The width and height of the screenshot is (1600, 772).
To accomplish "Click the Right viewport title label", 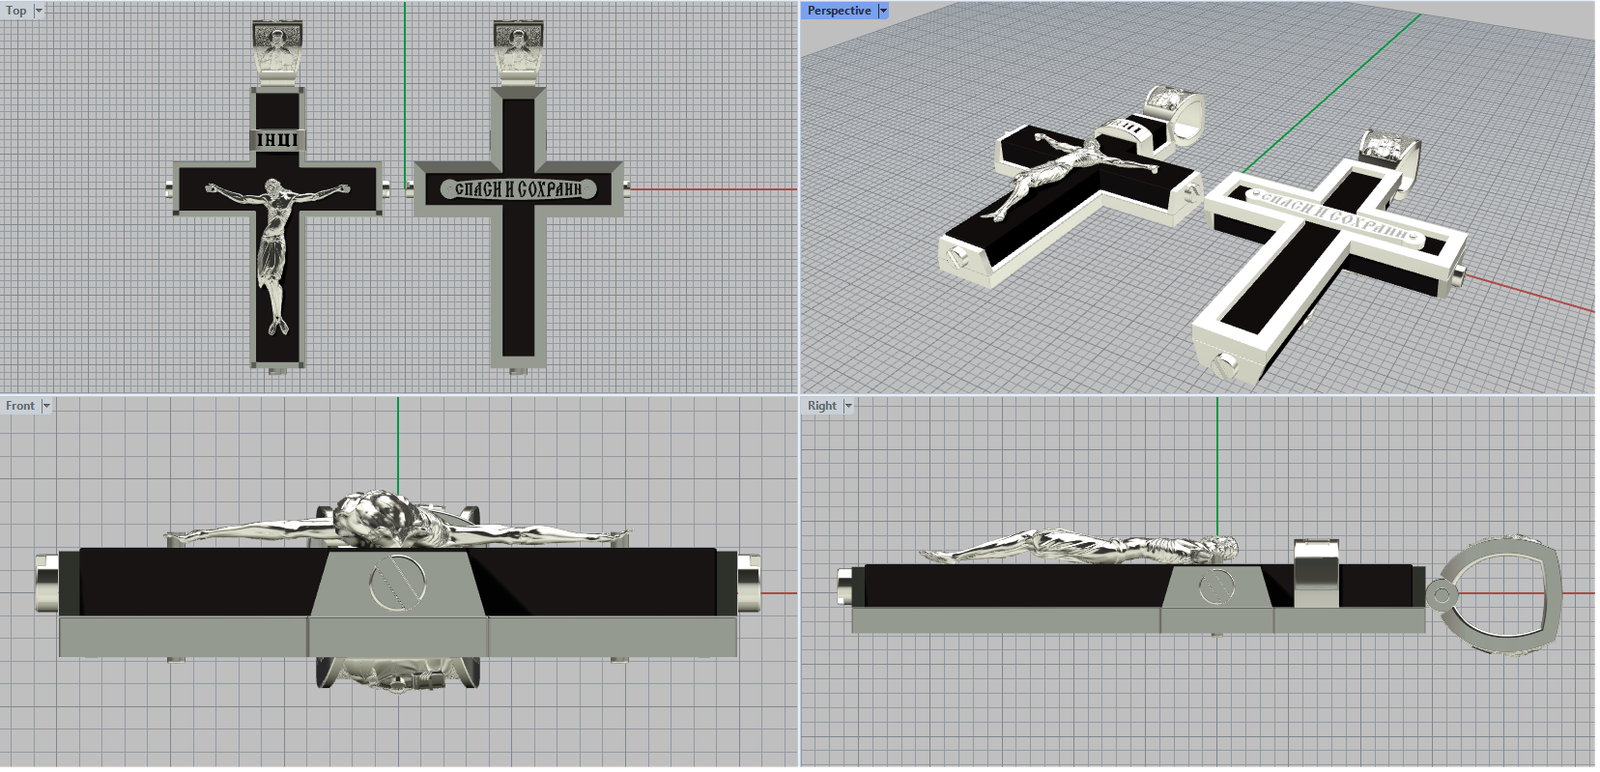I will tap(821, 406).
